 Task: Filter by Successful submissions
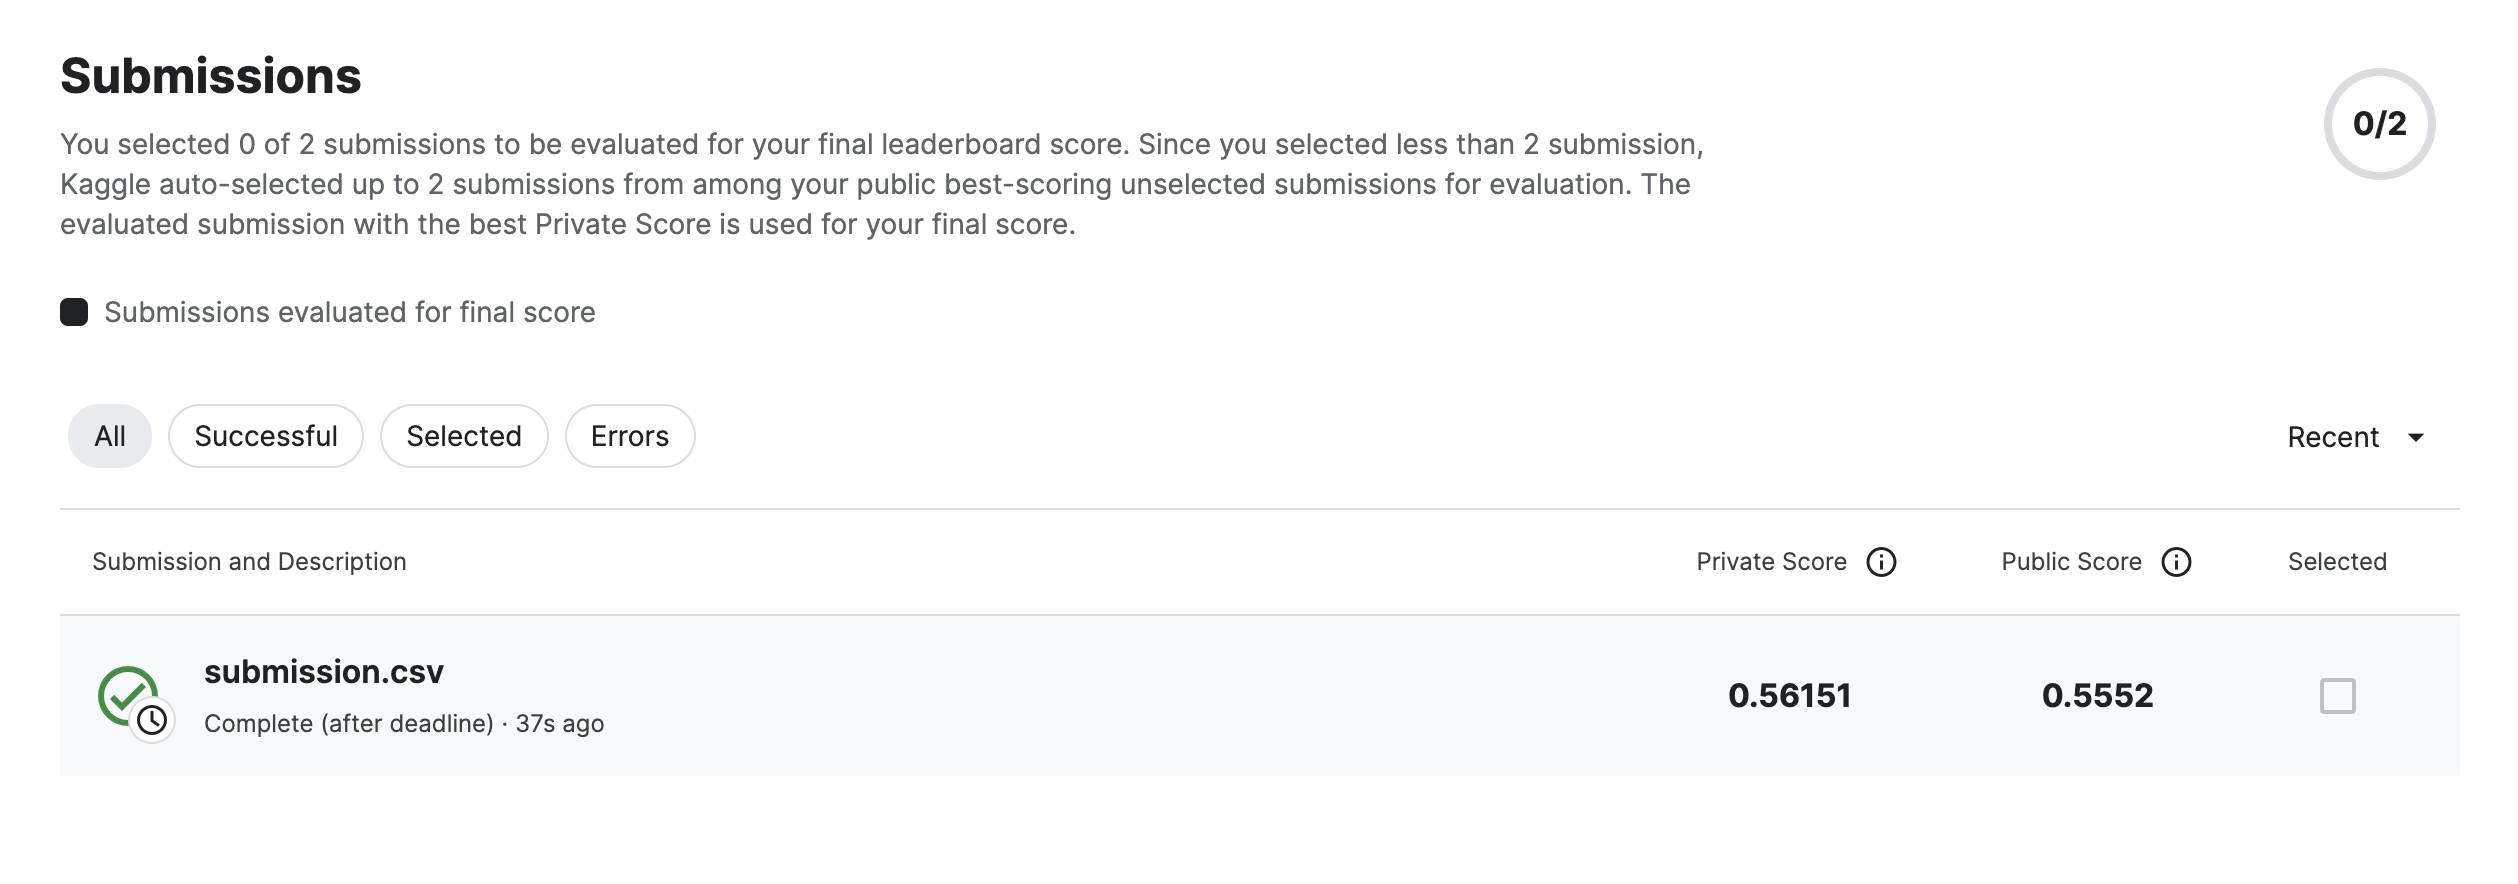(x=266, y=436)
